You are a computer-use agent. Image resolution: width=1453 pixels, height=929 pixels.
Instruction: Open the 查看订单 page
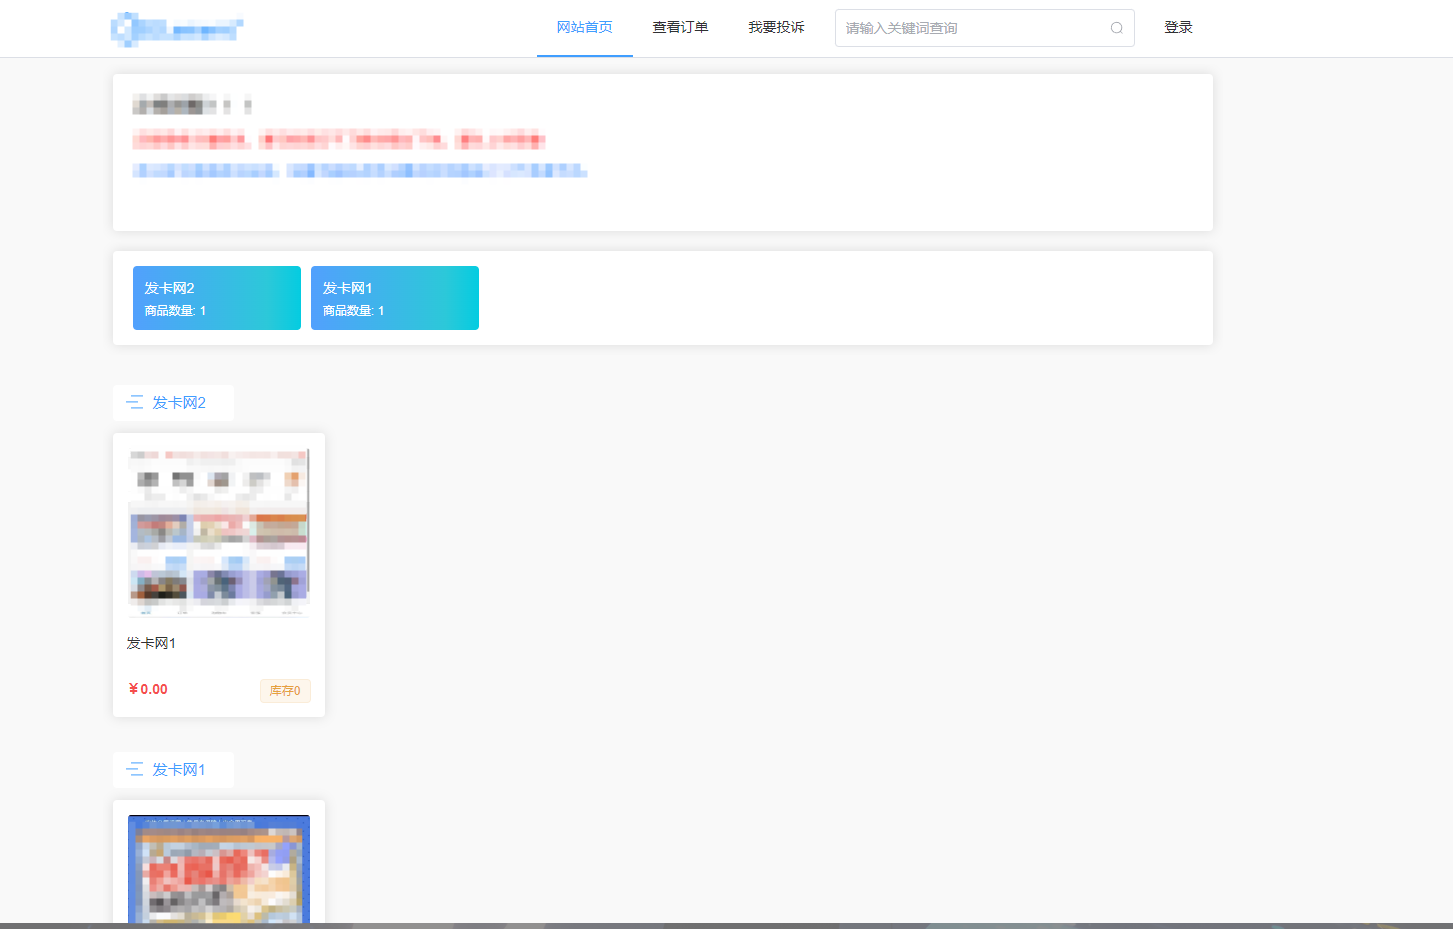pos(680,28)
